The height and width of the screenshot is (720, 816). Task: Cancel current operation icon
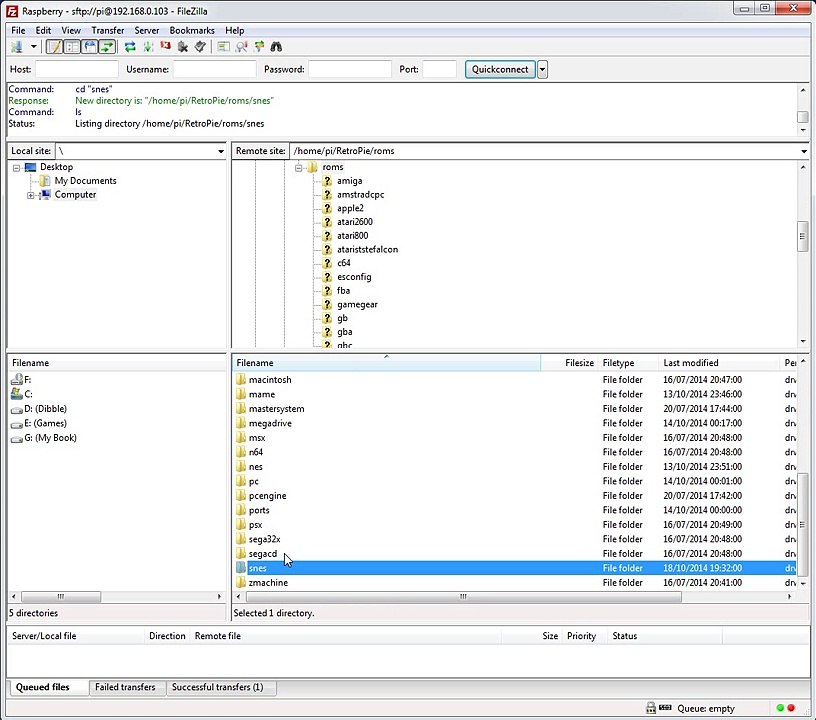[165, 47]
